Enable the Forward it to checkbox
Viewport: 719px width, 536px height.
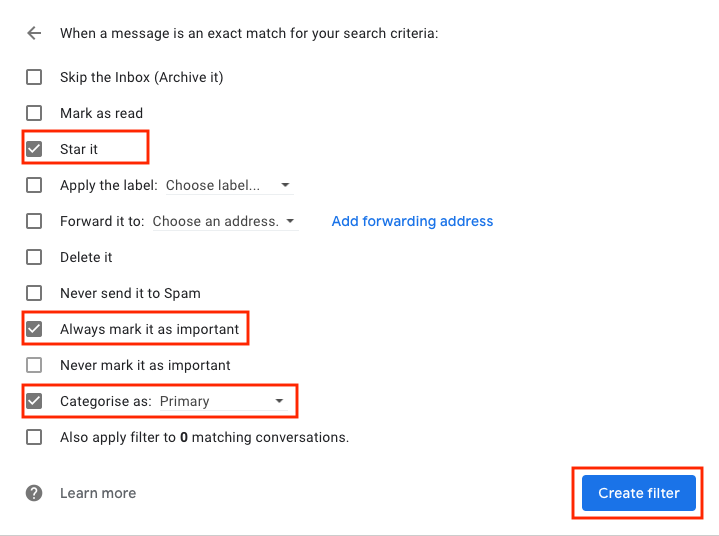[34, 221]
